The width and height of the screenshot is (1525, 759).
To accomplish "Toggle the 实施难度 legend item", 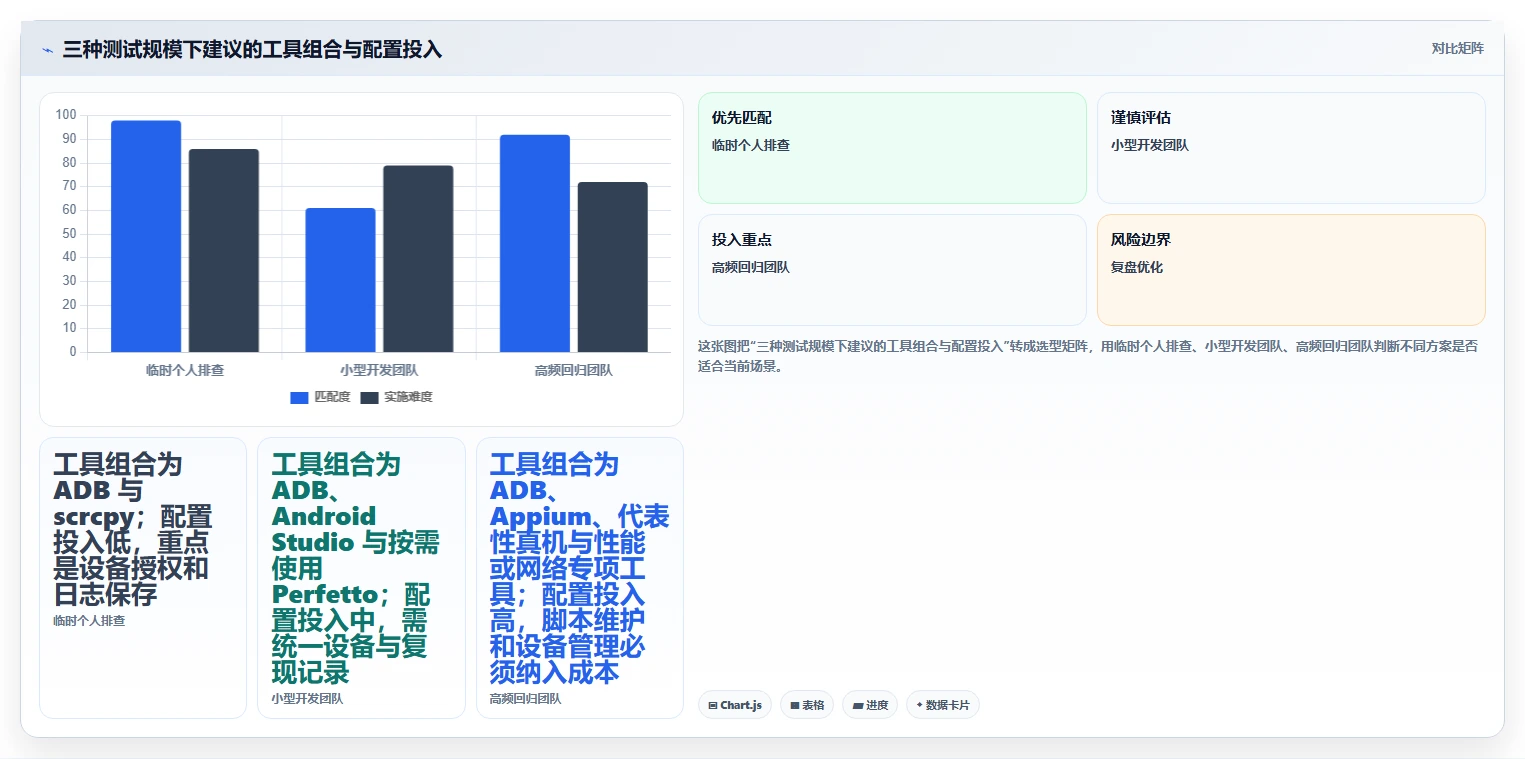I will pos(396,397).
